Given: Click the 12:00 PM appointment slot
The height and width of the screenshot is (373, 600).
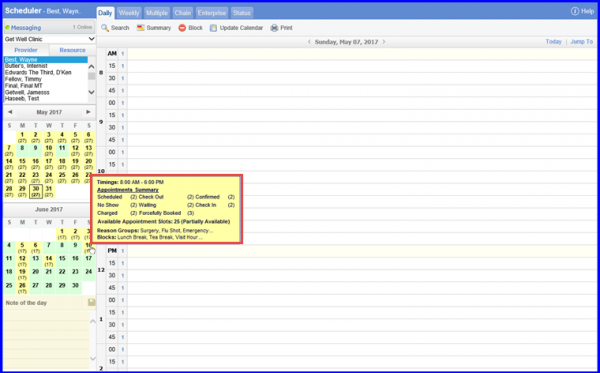Looking at the screenshot, I should pyautogui.click(x=362, y=251).
